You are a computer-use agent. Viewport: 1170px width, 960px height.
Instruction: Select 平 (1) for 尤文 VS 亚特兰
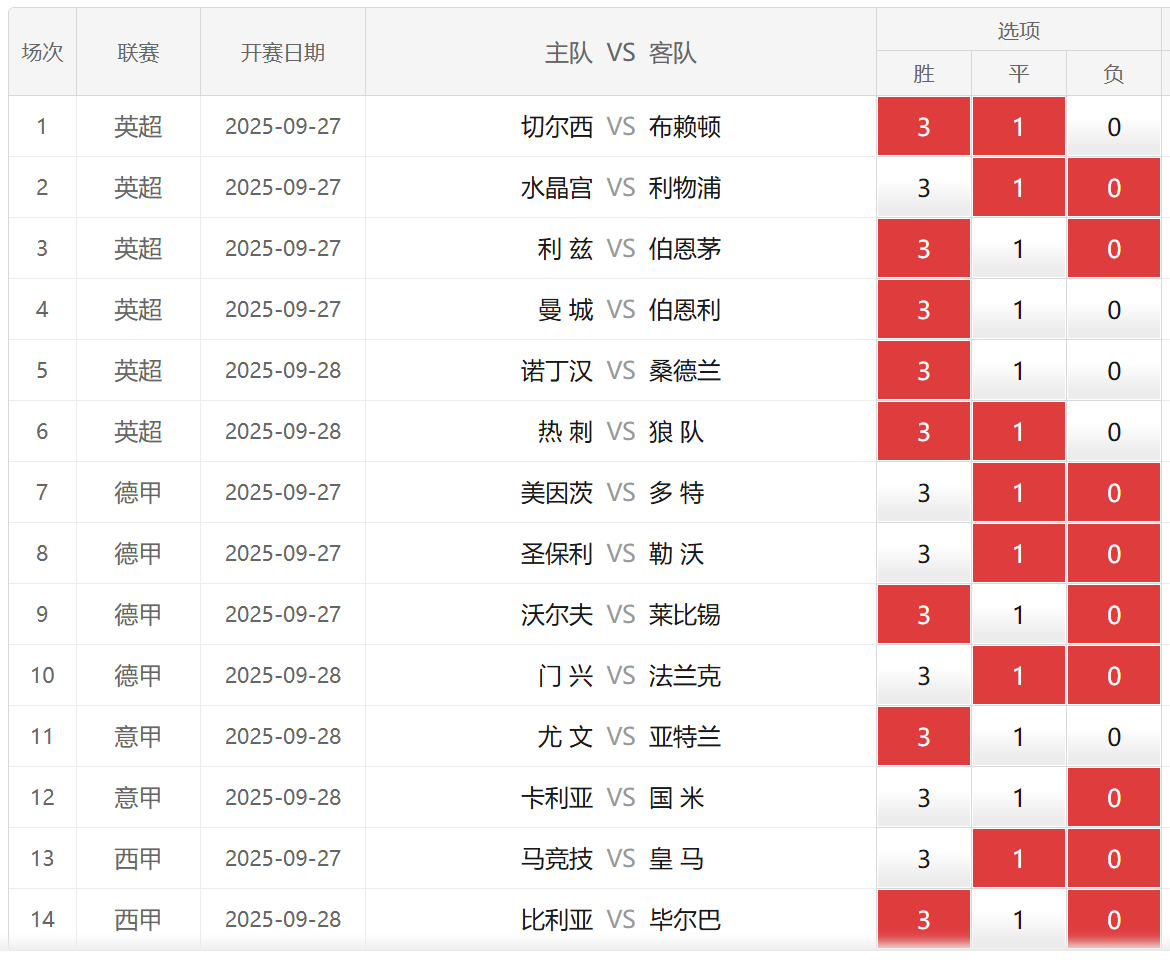pyautogui.click(x=1018, y=737)
